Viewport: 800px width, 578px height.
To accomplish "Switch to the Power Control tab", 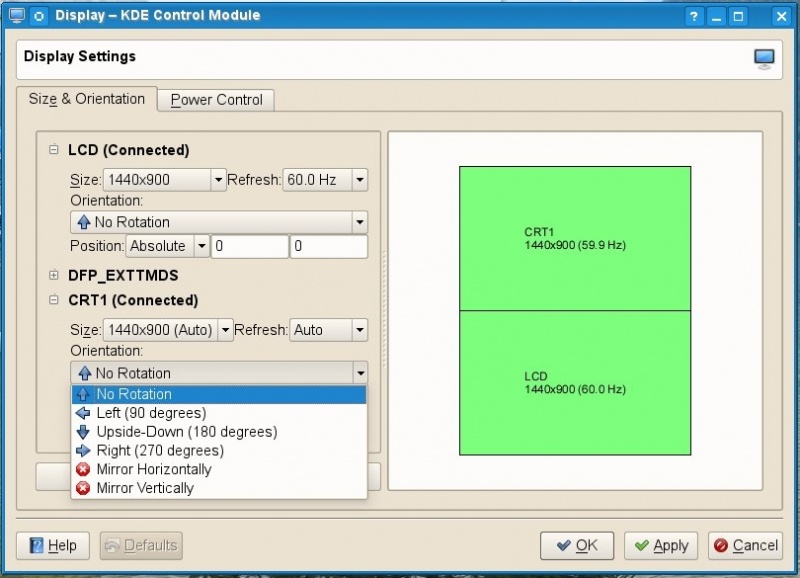I will [x=216, y=100].
